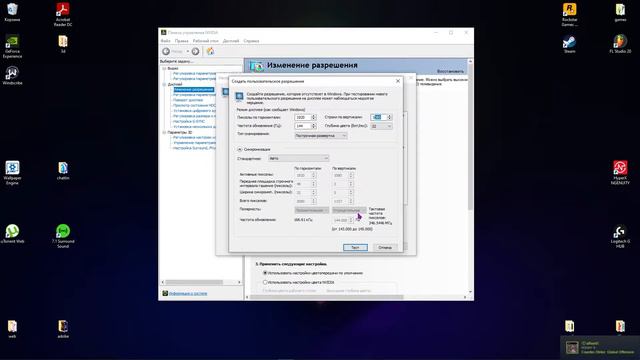
Task: Select Настройка Surround, PhysX tree item
Action: coord(194,148)
